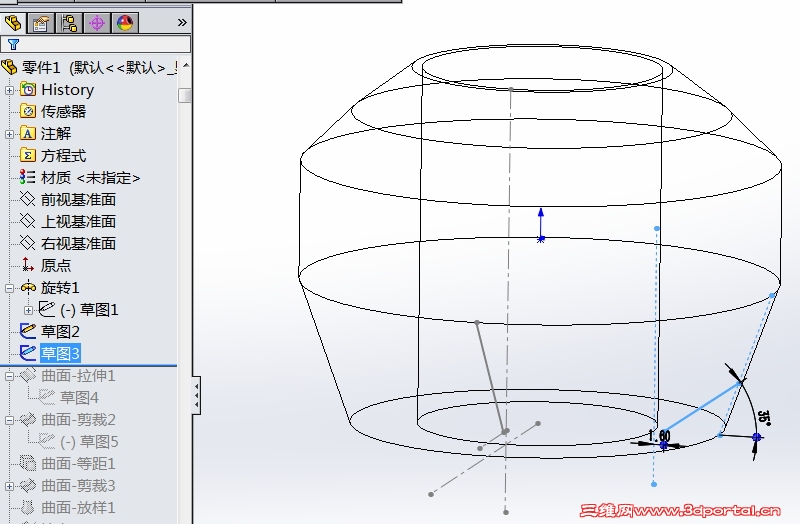
Task: Select the 曲面-等距1 offset surface icon
Action: pyautogui.click(x=28, y=463)
